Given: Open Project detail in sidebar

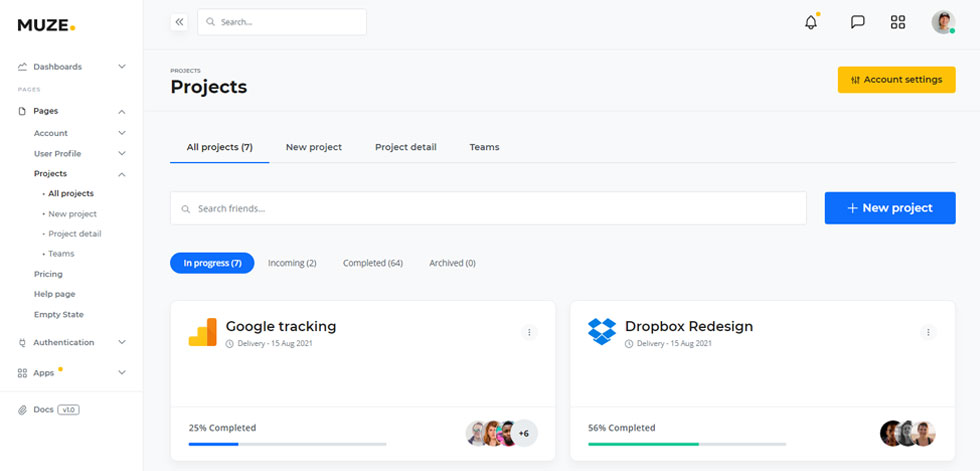Looking at the screenshot, I should [74, 234].
